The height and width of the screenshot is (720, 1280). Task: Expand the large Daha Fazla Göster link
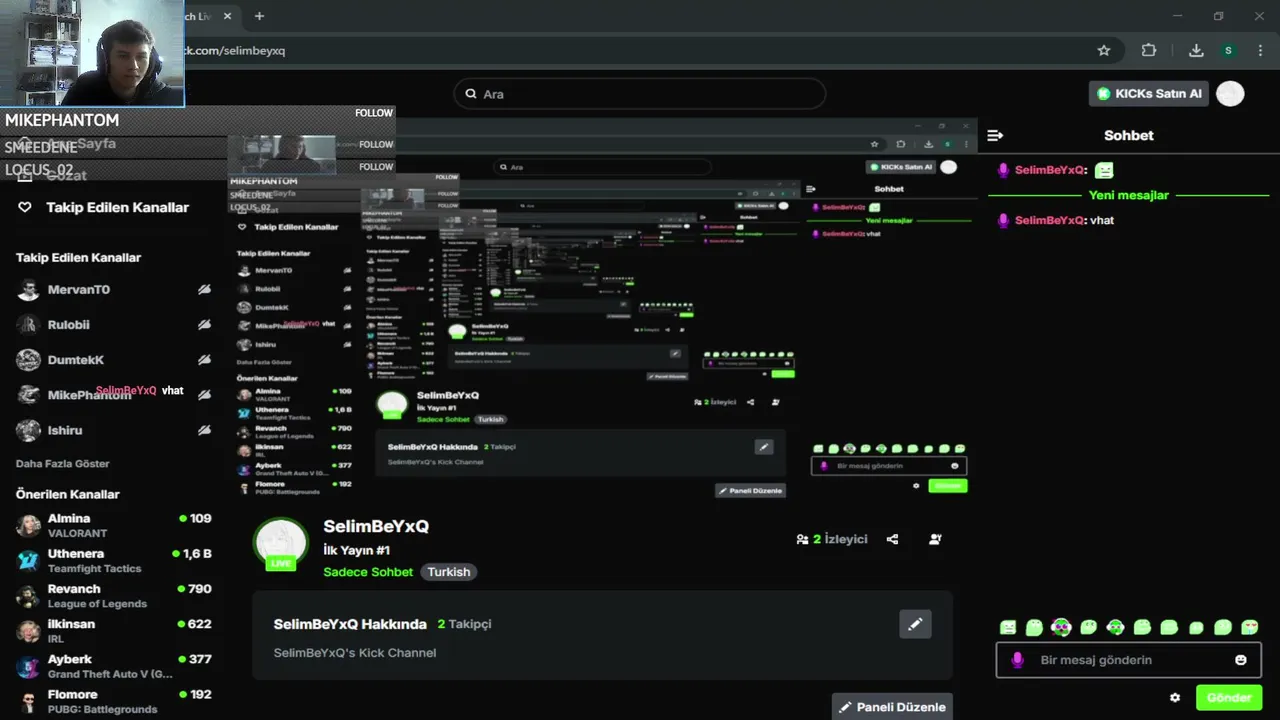[x=63, y=464]
